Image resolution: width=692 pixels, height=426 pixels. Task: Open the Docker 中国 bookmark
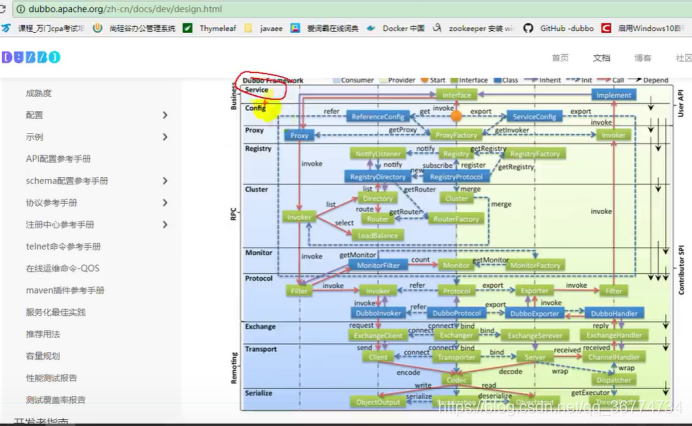coord(395,28)
